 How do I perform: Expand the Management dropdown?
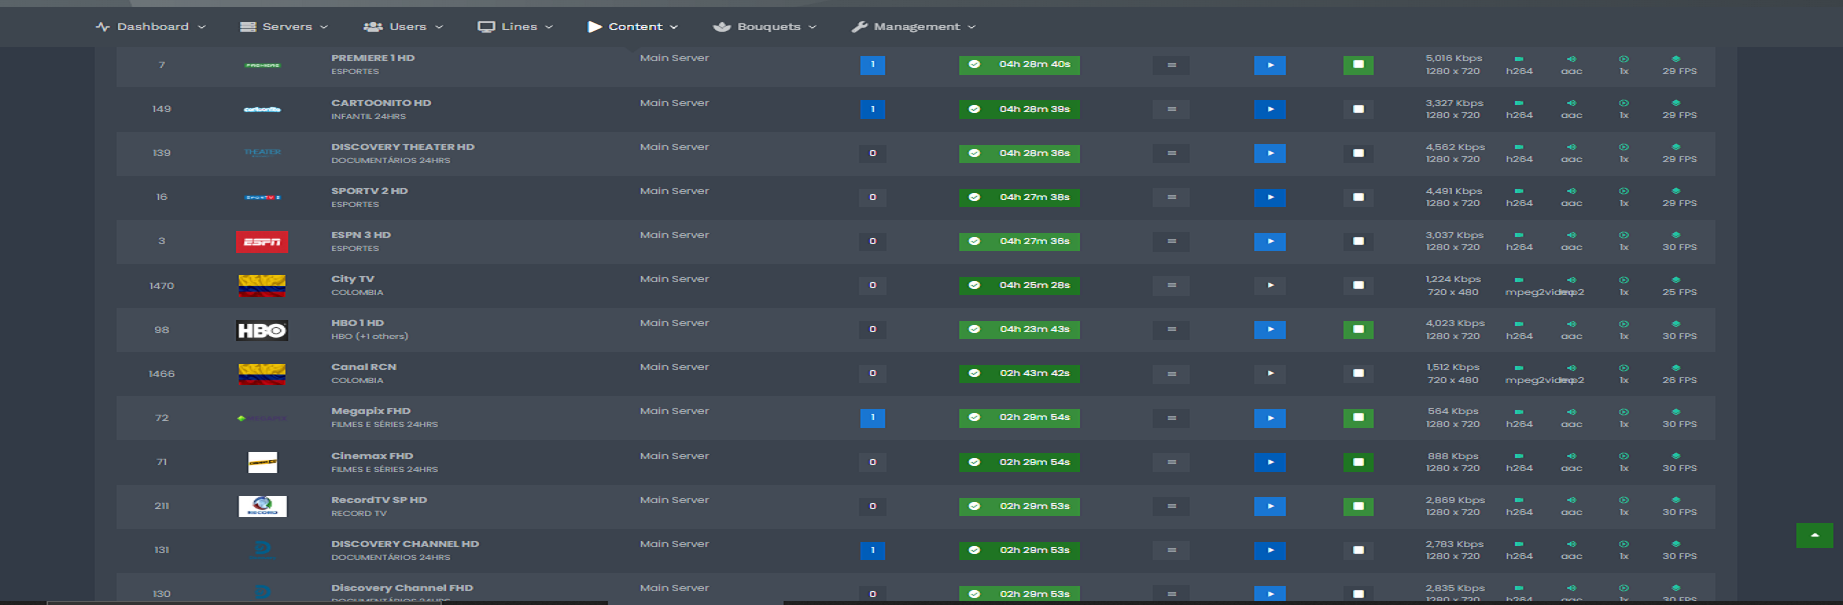tap(914, 27)
